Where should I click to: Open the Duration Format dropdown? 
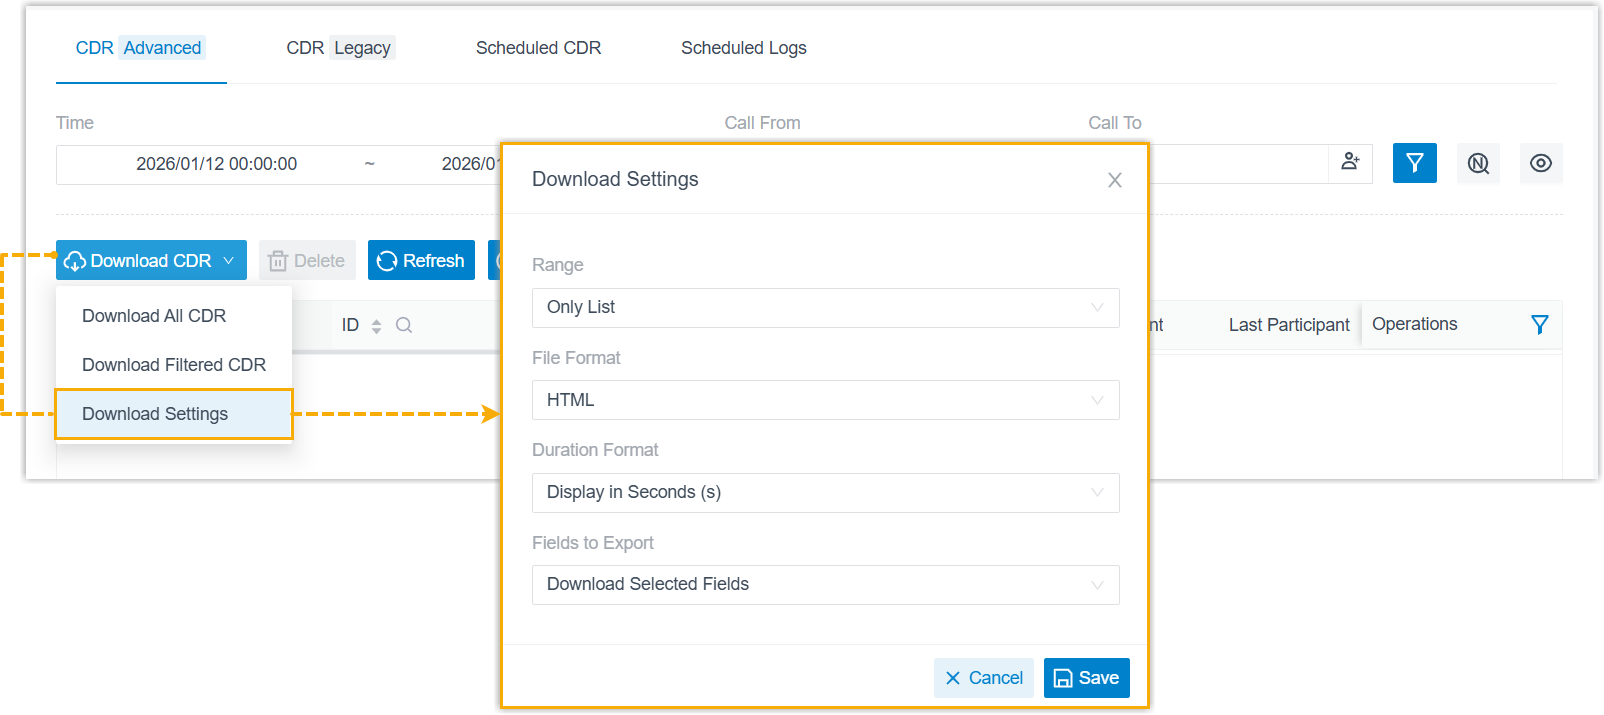click(825, 493)
